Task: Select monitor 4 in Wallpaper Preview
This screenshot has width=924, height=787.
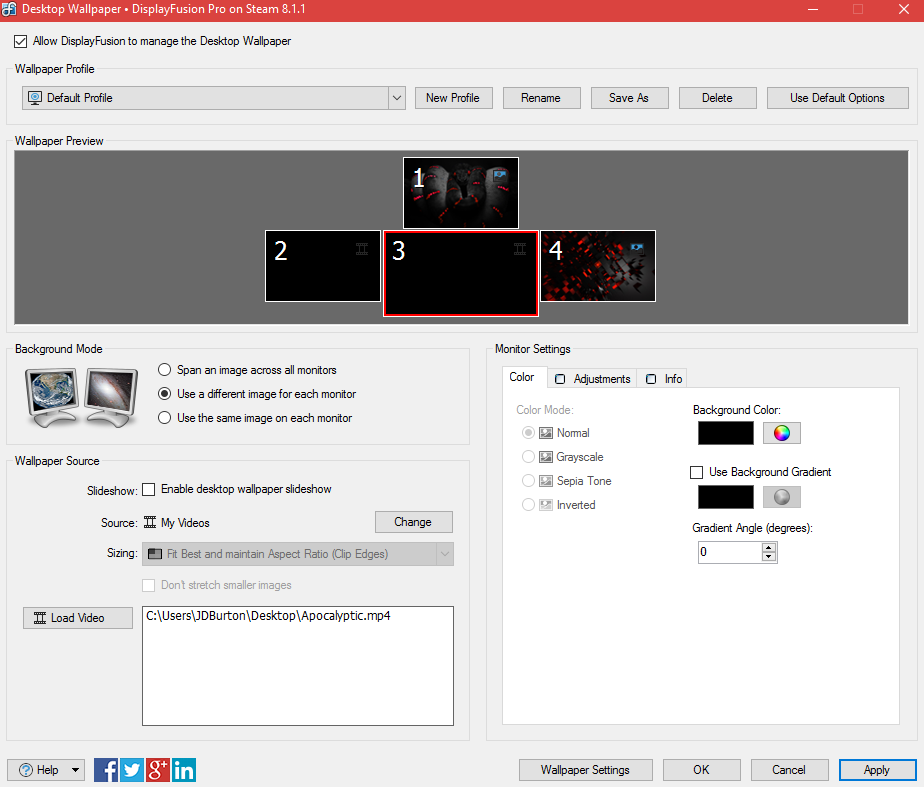Action: [598, 266]
